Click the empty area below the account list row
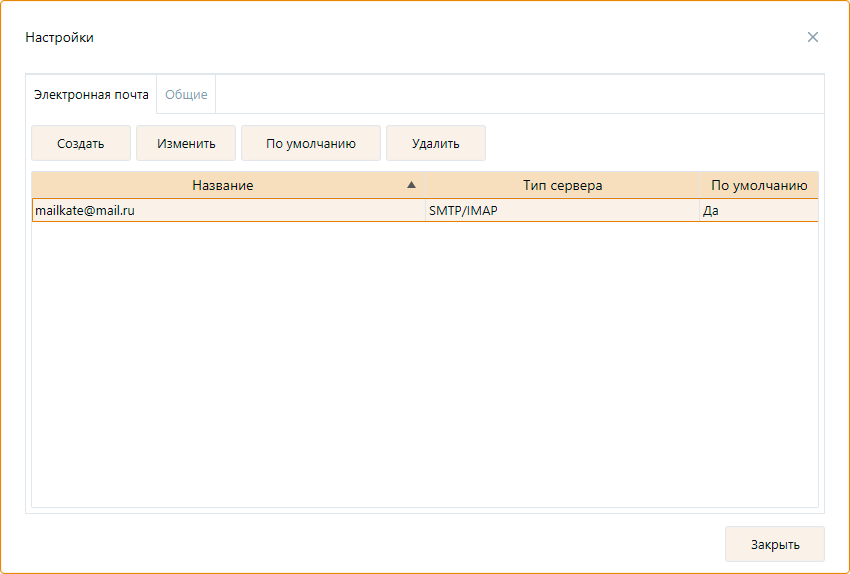This screenshot has height=574, width=850. 424,360
